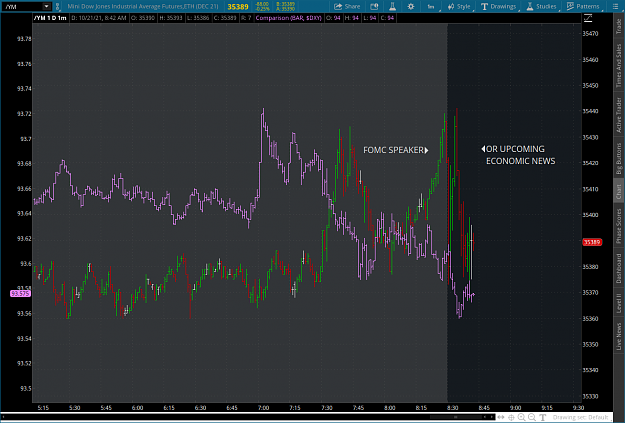Switch to the Times And Sales sidebar tab
Viewport: 625px width, 423px height.
point(619,65)
